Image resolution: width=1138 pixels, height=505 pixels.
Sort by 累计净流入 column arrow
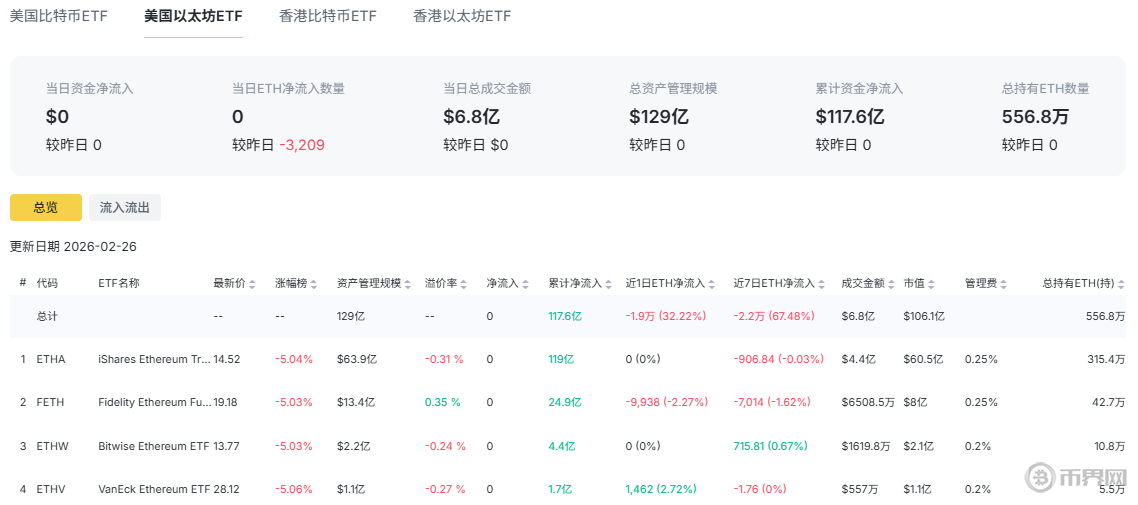[x=608, y=284]
